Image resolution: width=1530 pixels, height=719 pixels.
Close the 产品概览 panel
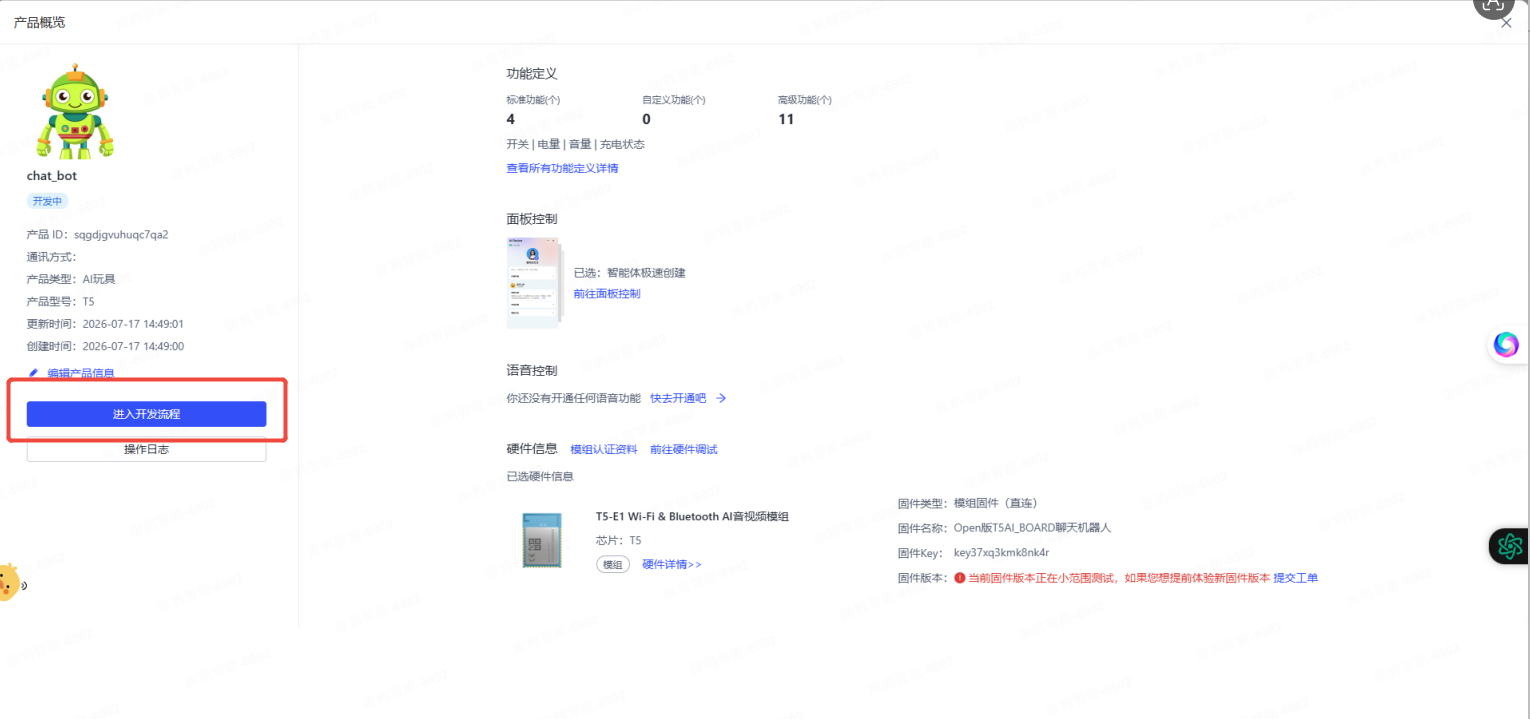(1507, 23)
